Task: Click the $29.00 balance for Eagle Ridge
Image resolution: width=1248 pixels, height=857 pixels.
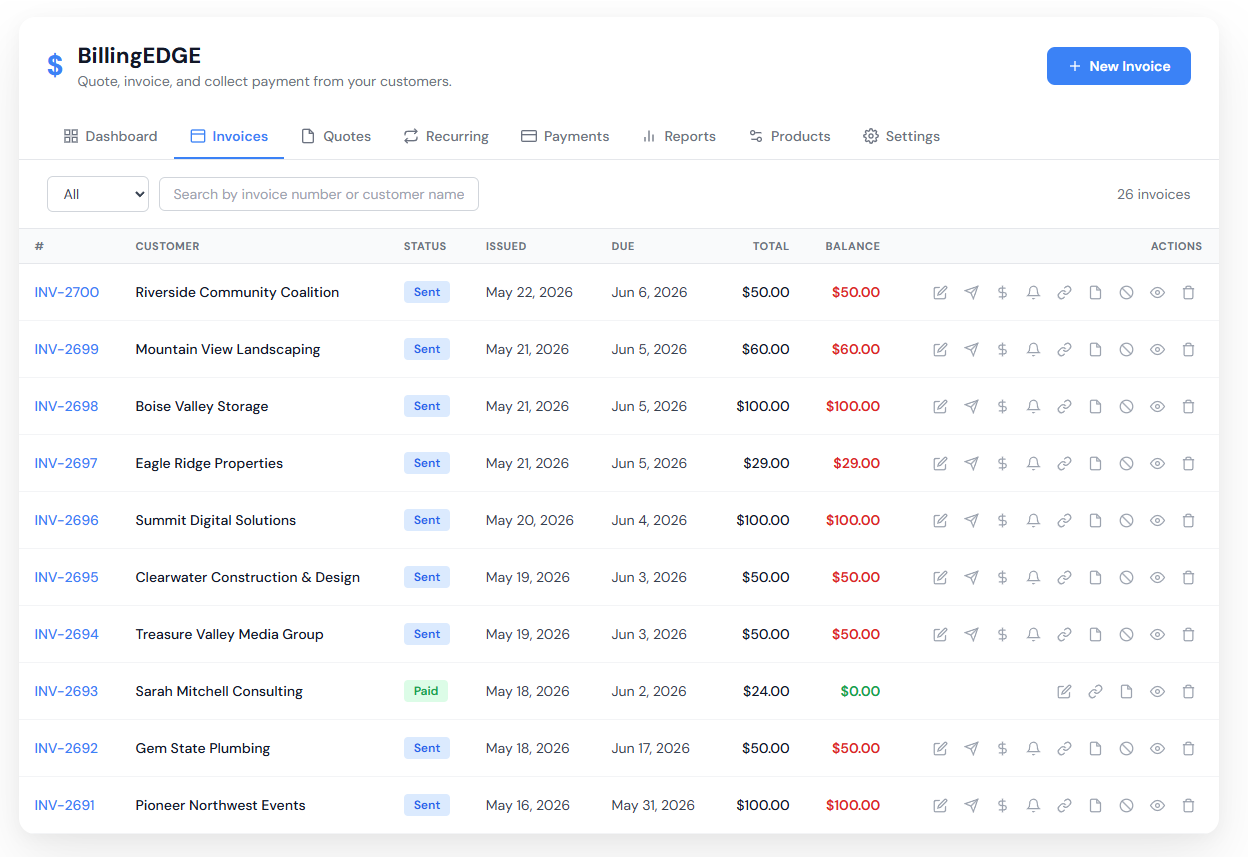Action: coord(856,464)
